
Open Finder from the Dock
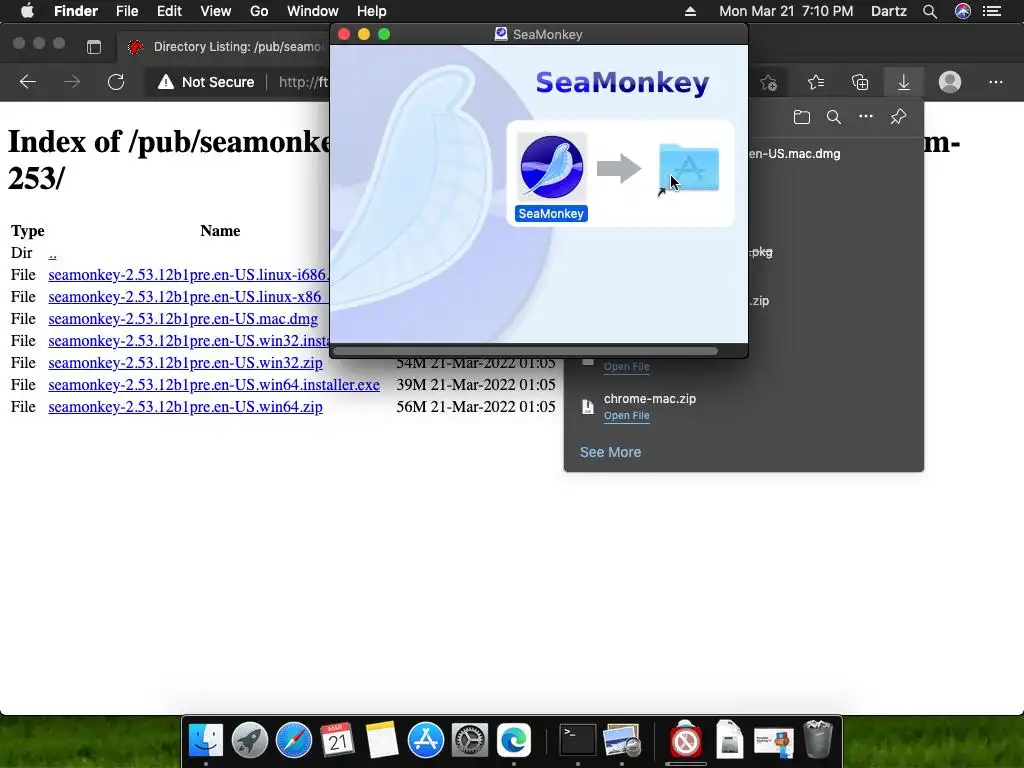(206, 740)
